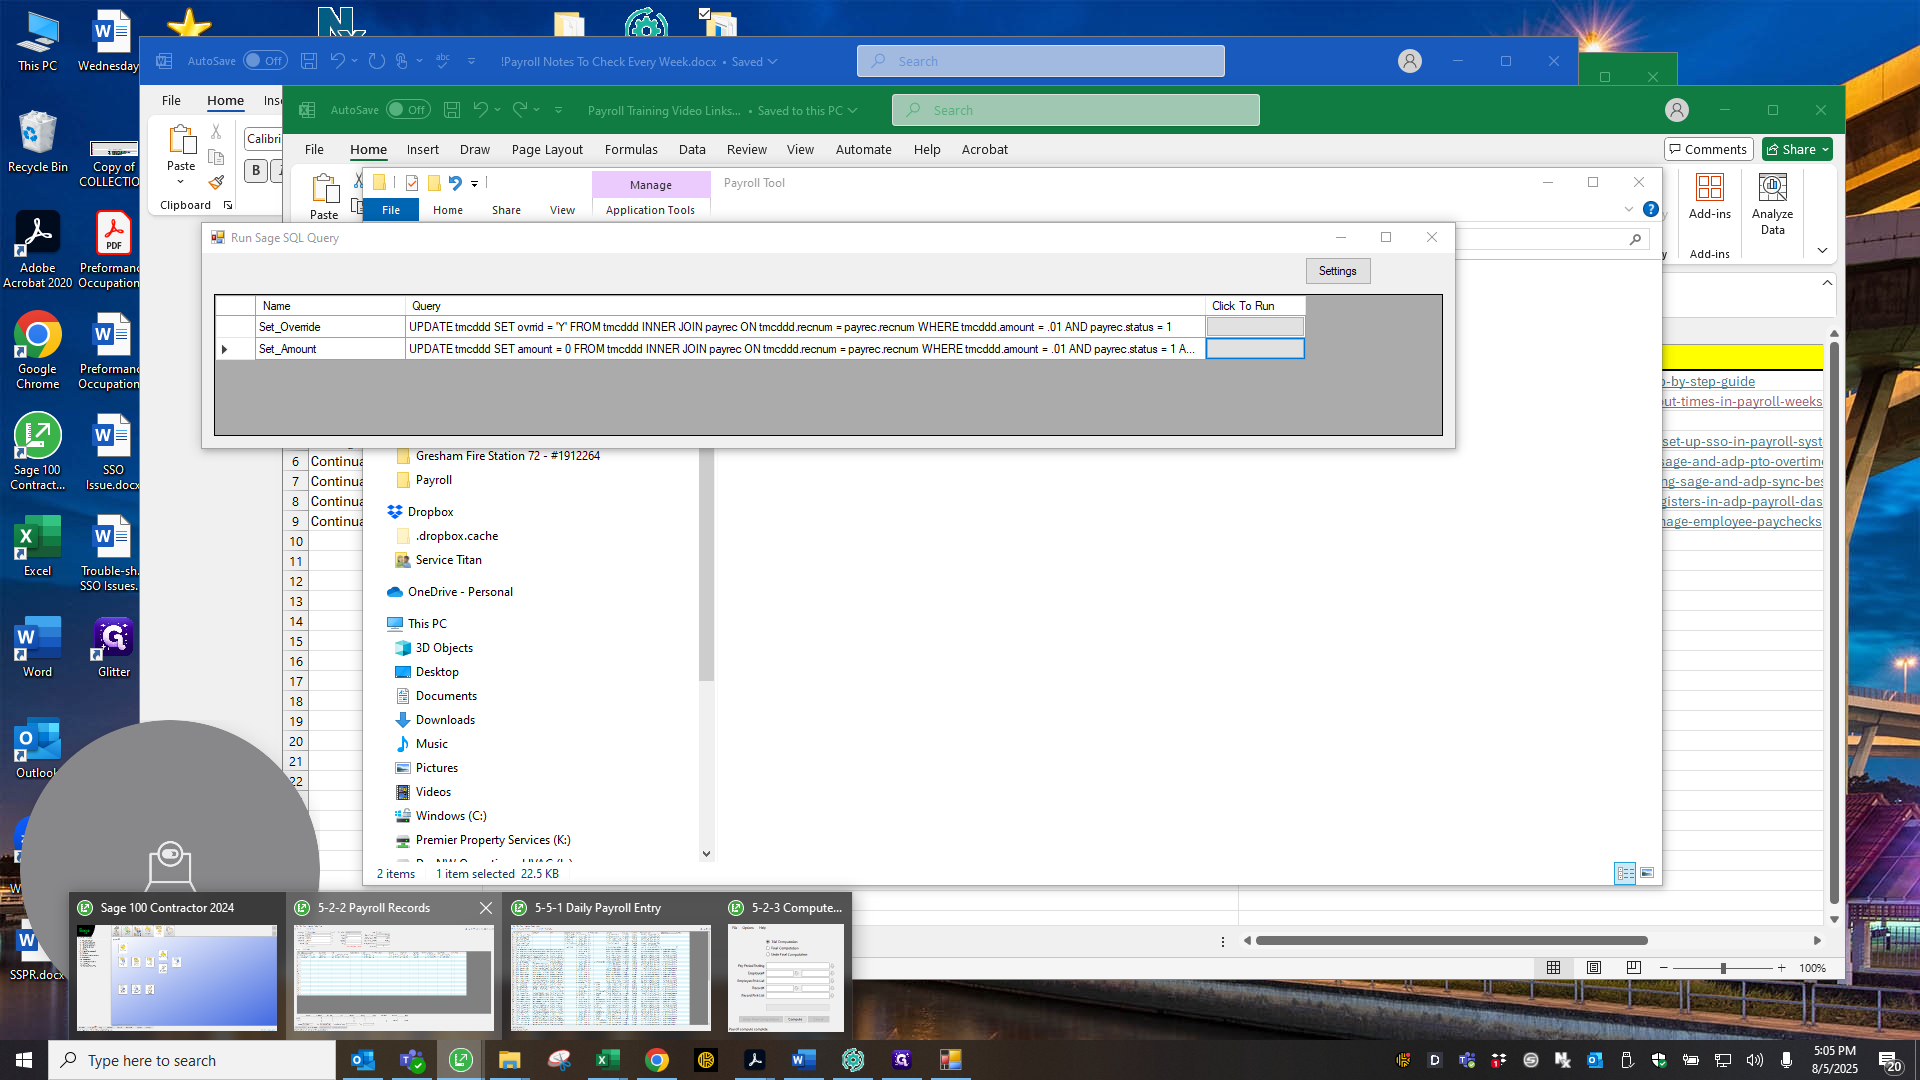Open the Analyze Data tool
1920x1080 pixels.
pos(1772,205)
